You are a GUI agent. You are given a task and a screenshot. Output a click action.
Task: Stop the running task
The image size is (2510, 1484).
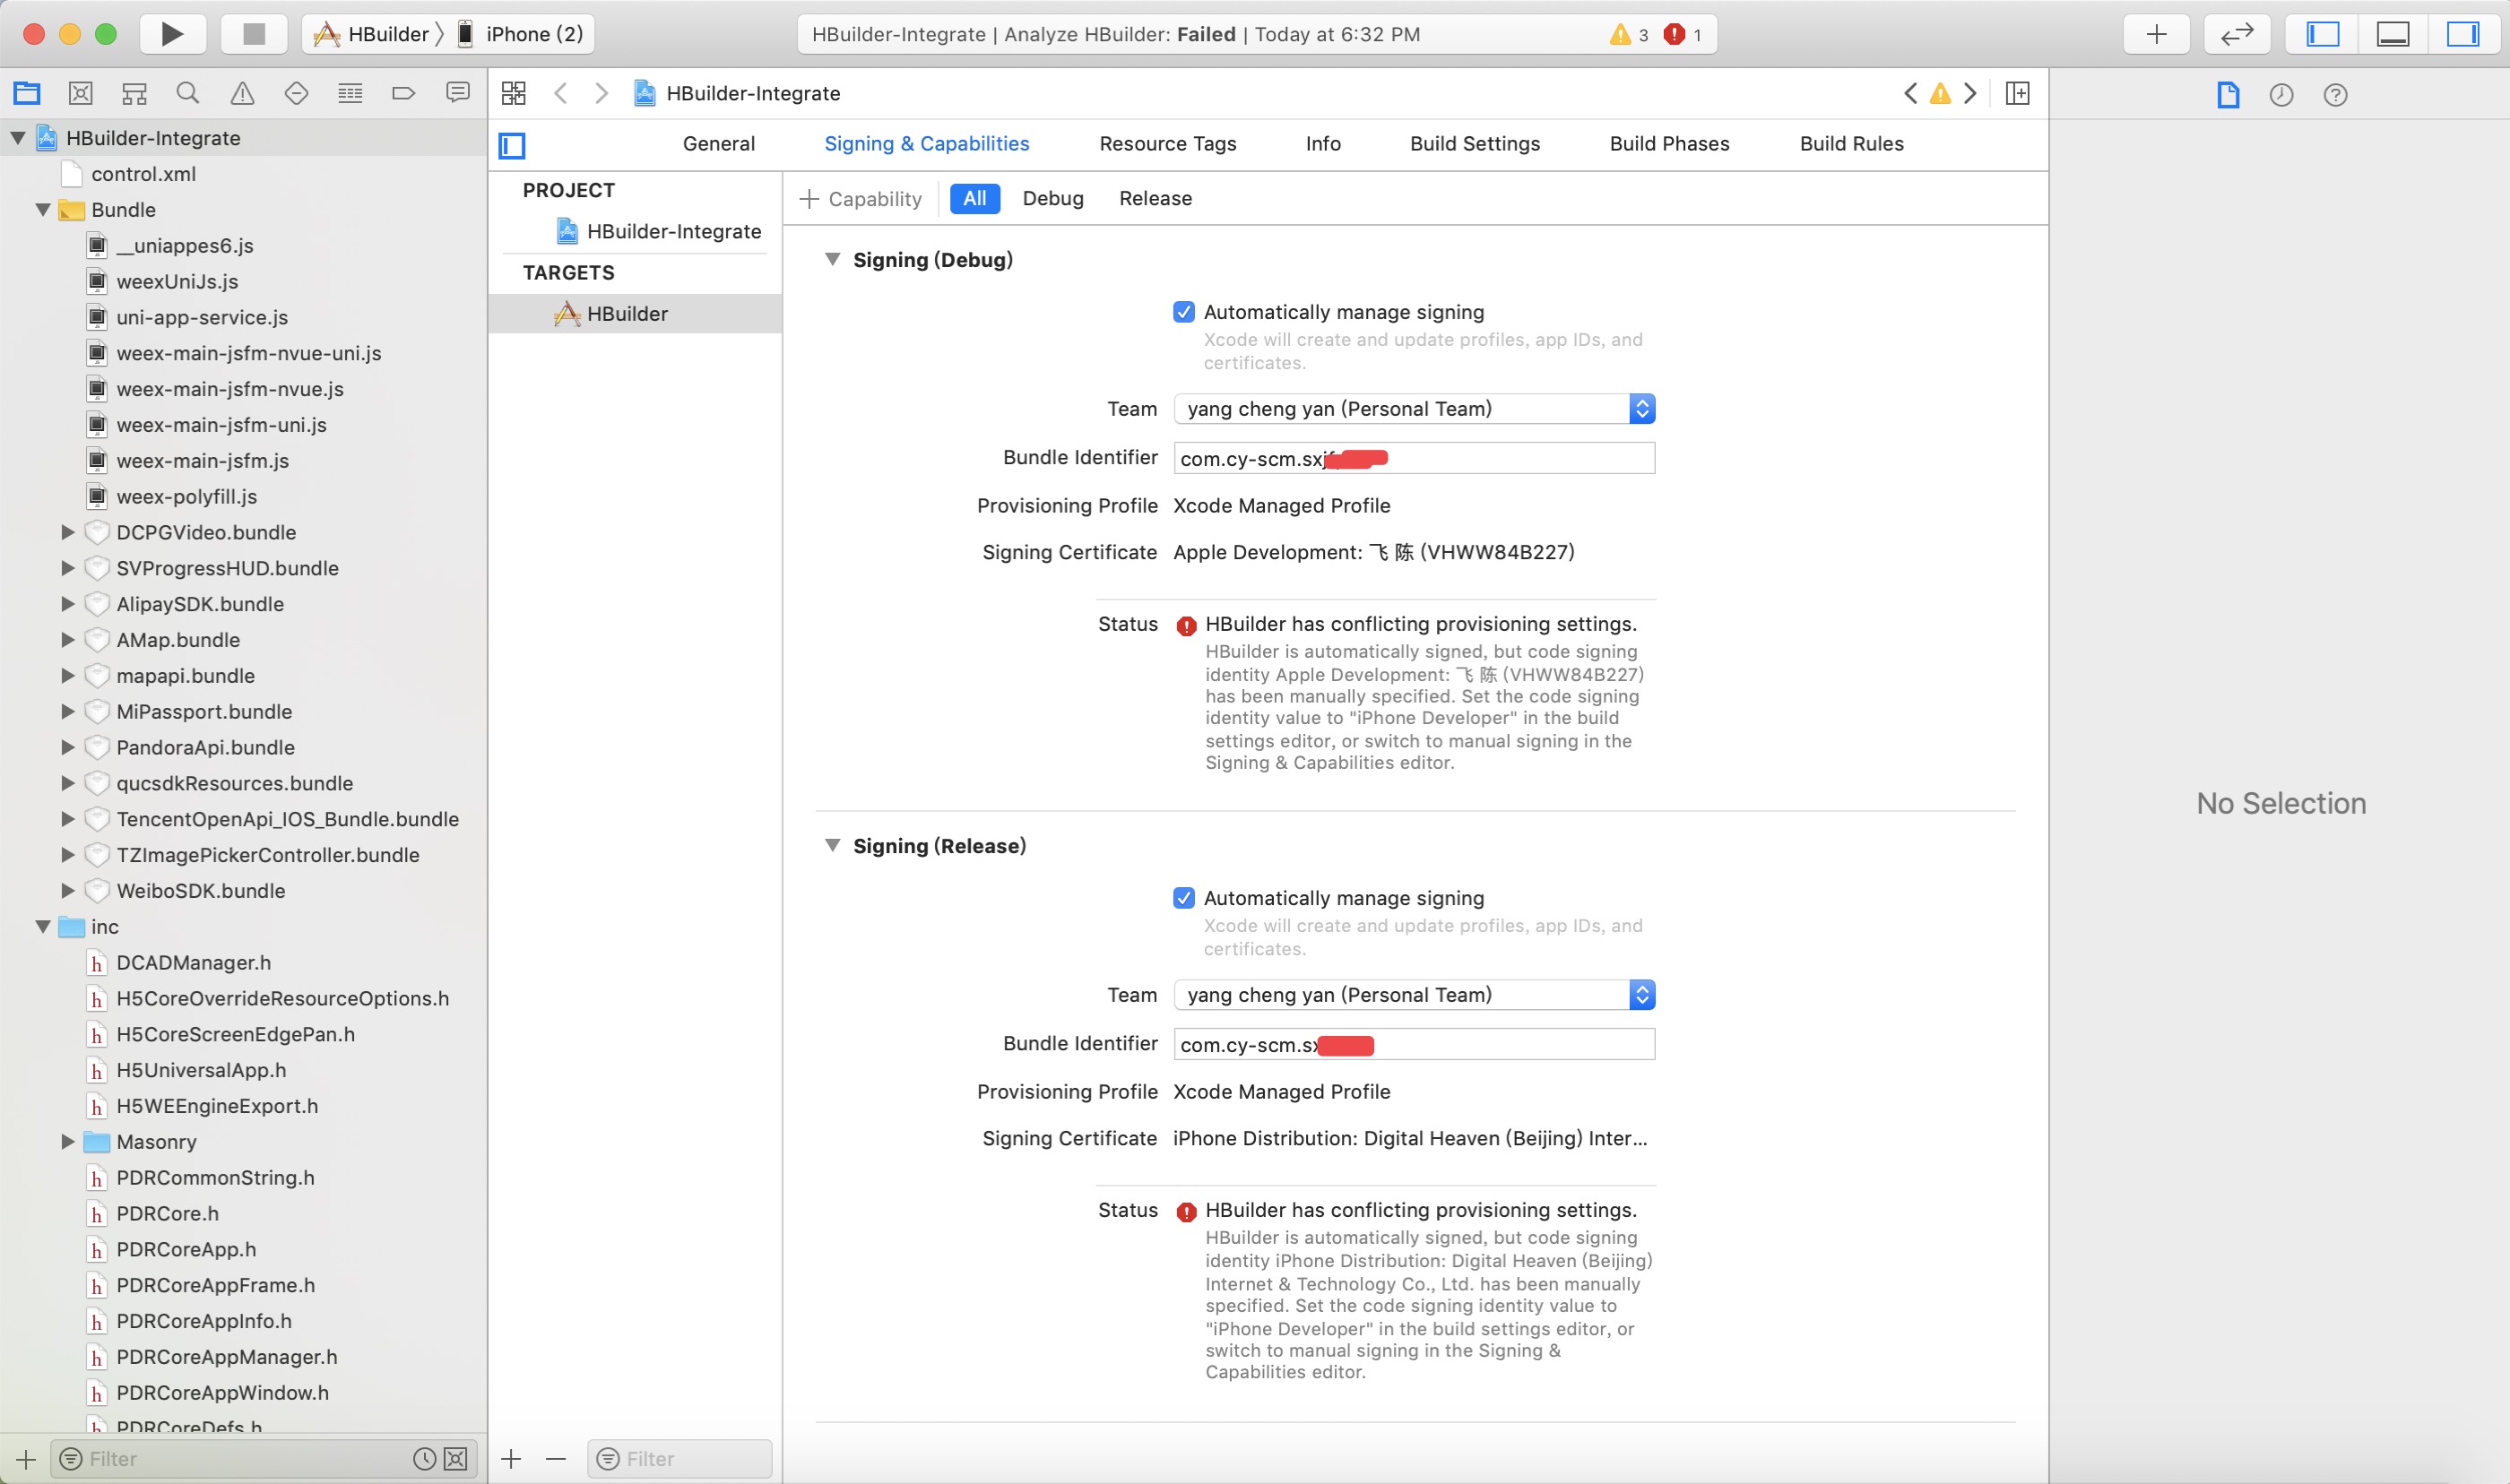coord(254,34)
